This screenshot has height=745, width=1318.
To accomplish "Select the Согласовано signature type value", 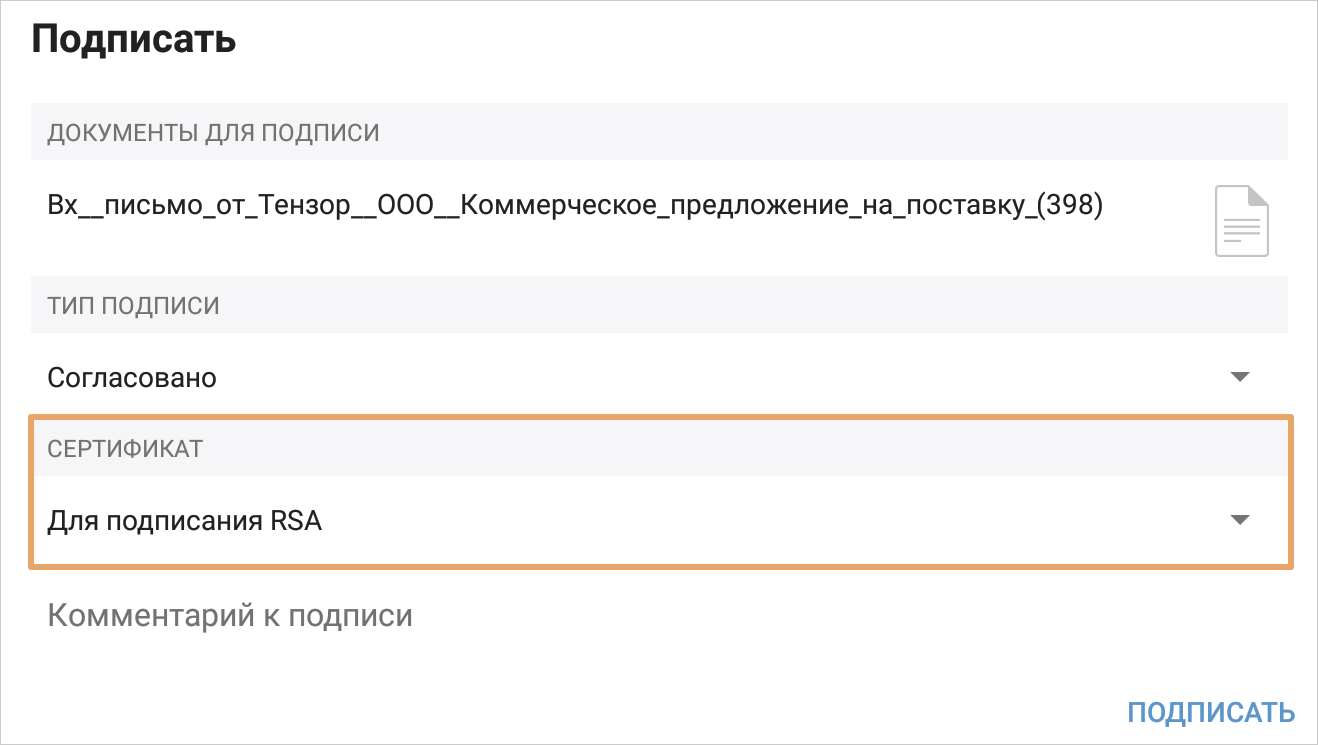I will click(132, 378).
